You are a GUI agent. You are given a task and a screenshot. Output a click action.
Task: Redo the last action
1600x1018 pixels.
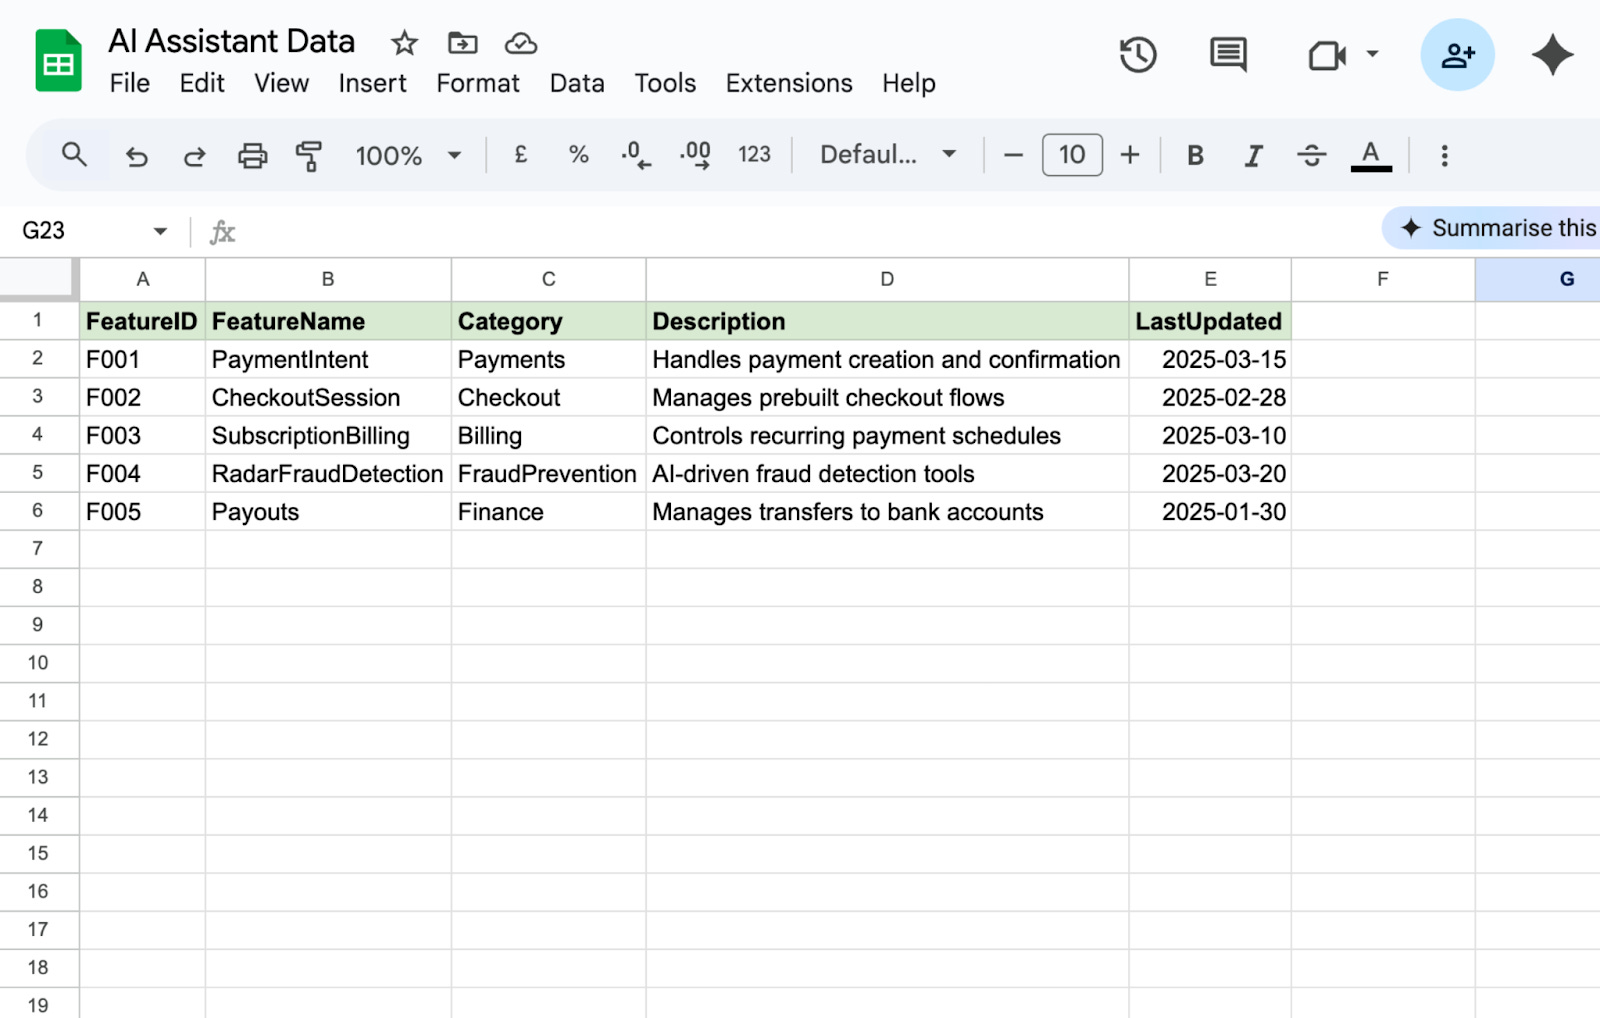194,156
